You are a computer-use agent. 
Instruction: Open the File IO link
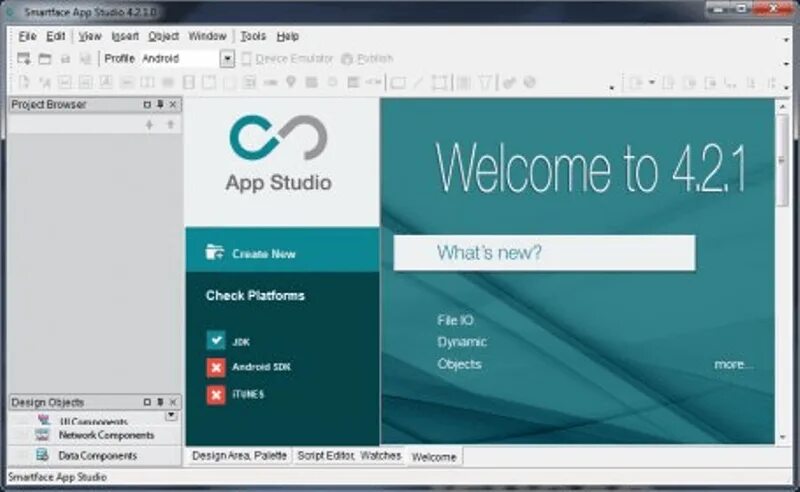tap(455, 320)
